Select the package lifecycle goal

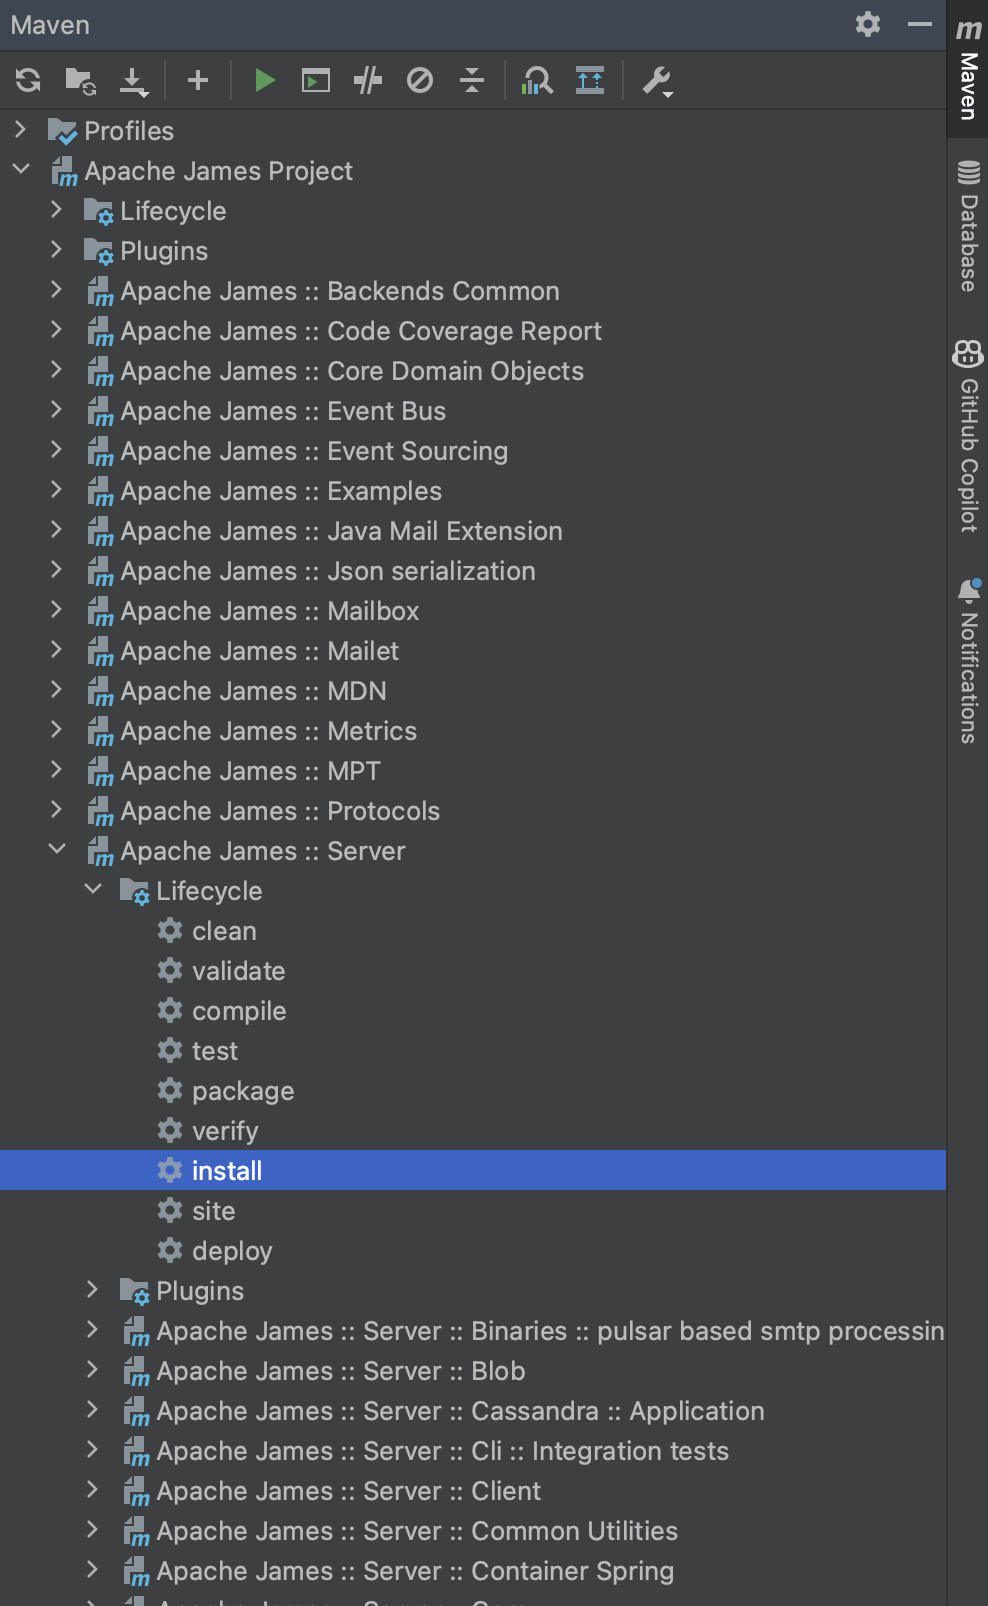pos(243,1091)
